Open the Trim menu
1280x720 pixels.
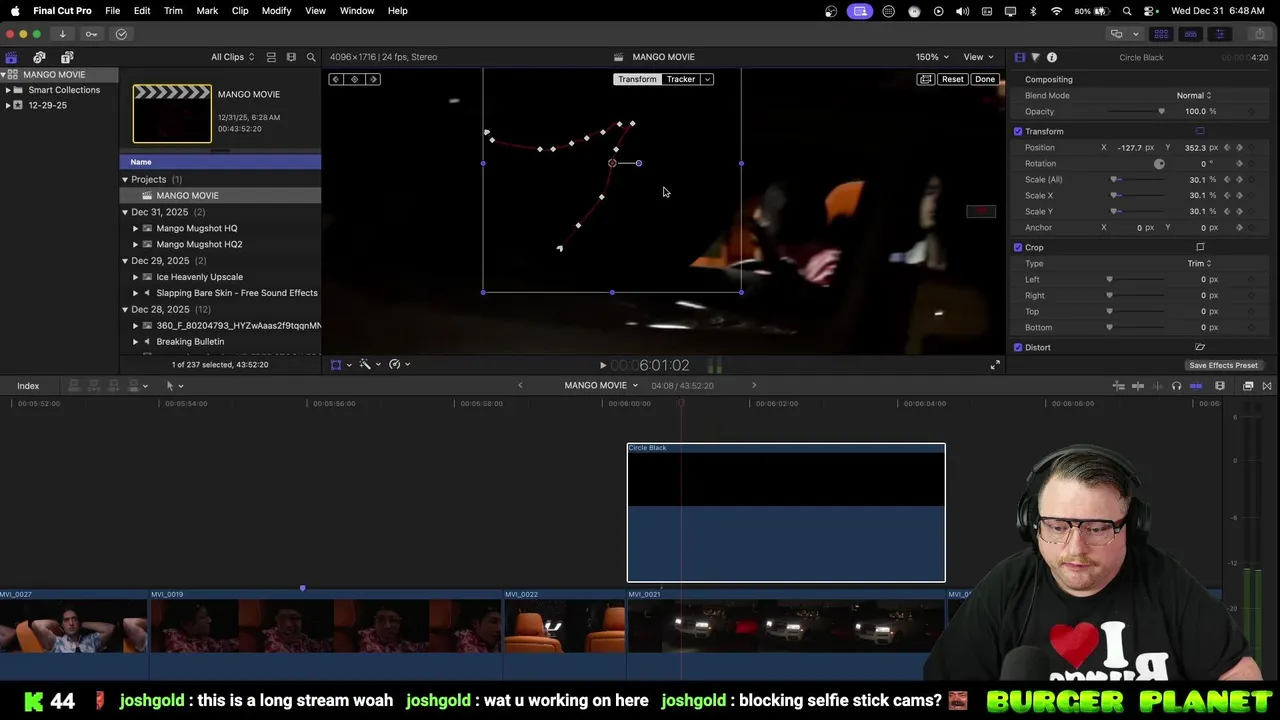coord(173,10)
